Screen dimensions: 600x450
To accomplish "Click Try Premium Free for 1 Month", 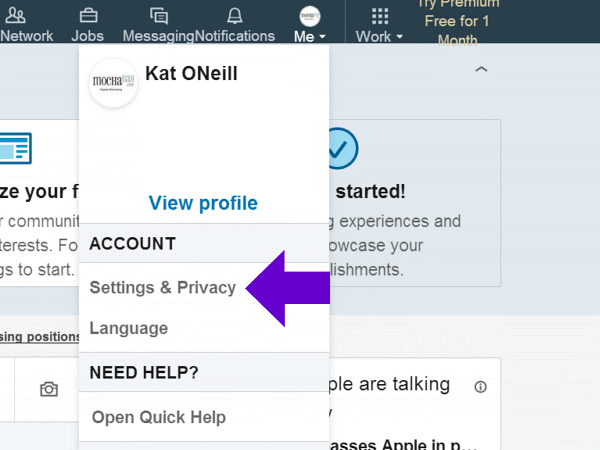I will click(458, 21).
